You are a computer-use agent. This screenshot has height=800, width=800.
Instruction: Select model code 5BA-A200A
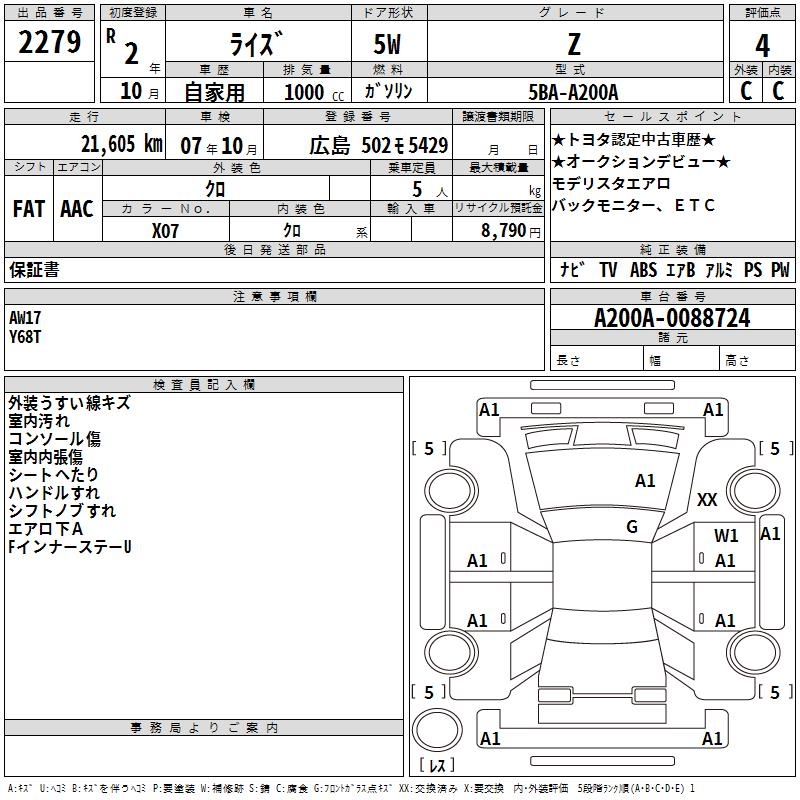[x=573, y=92]
